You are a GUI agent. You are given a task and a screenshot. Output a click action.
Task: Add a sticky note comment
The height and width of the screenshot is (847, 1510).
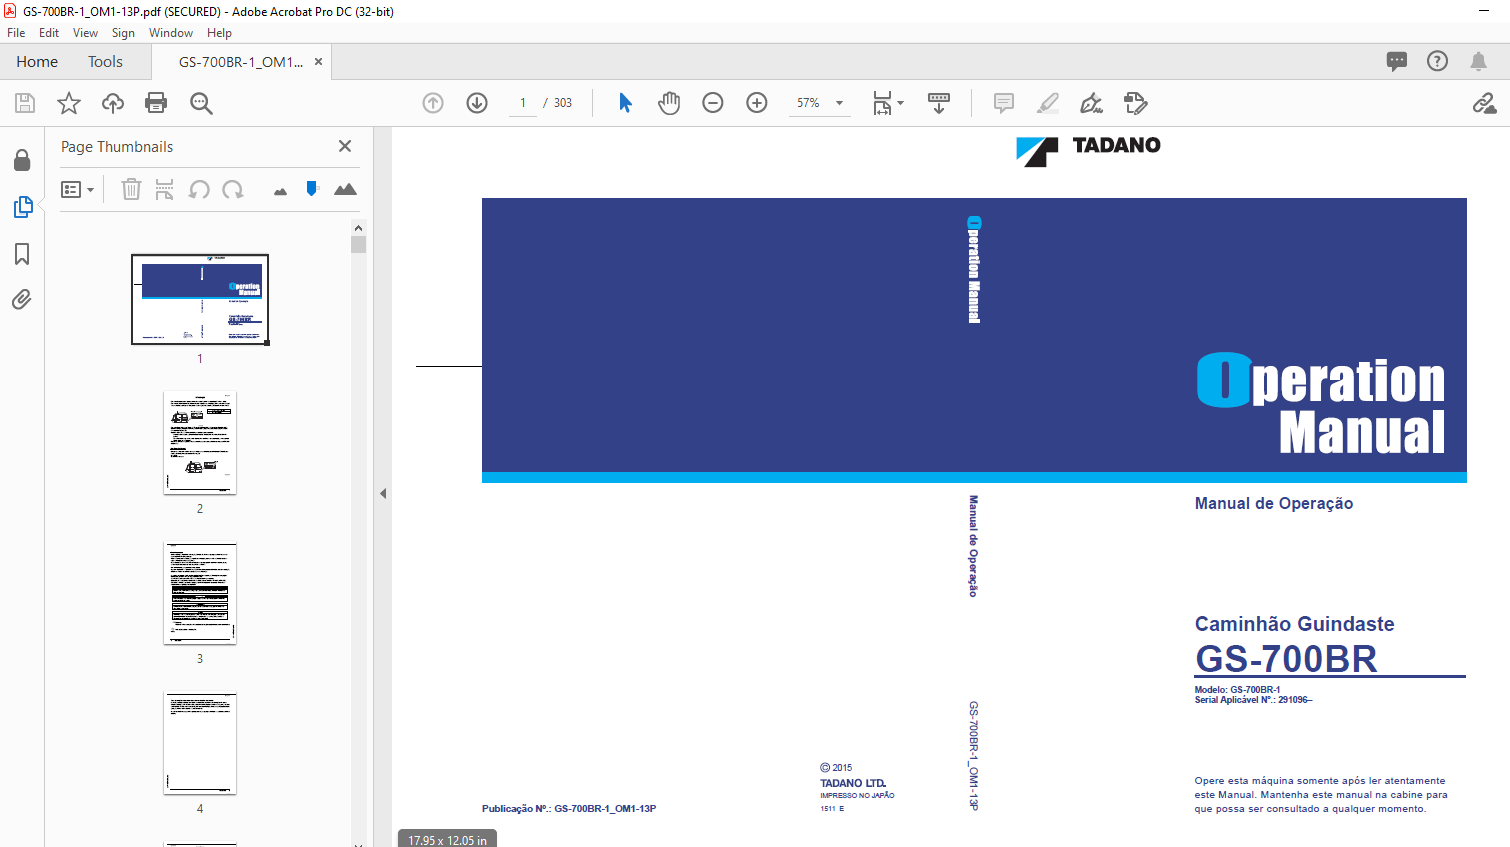1004,103
